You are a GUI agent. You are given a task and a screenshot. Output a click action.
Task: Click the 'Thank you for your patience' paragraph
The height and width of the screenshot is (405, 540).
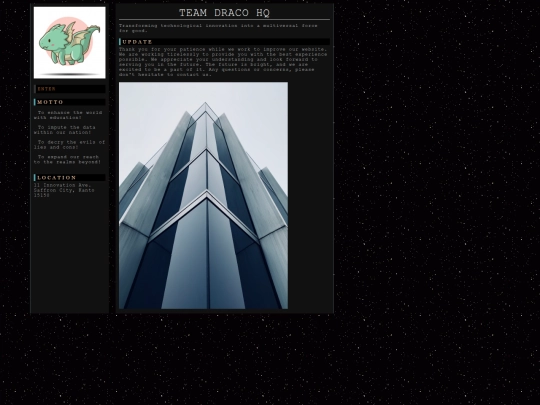[x=223, y=62]
